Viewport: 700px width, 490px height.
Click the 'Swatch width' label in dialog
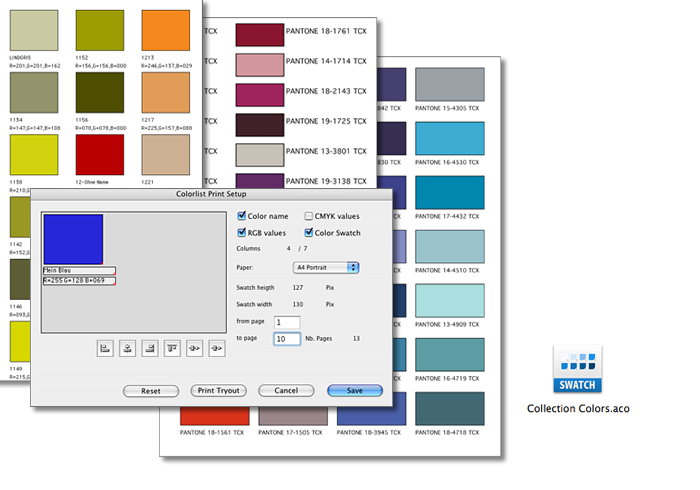tap(254, 304)
